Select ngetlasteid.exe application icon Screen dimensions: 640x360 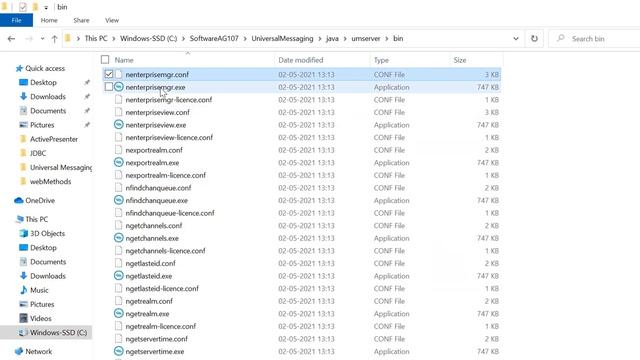point(118,276)
